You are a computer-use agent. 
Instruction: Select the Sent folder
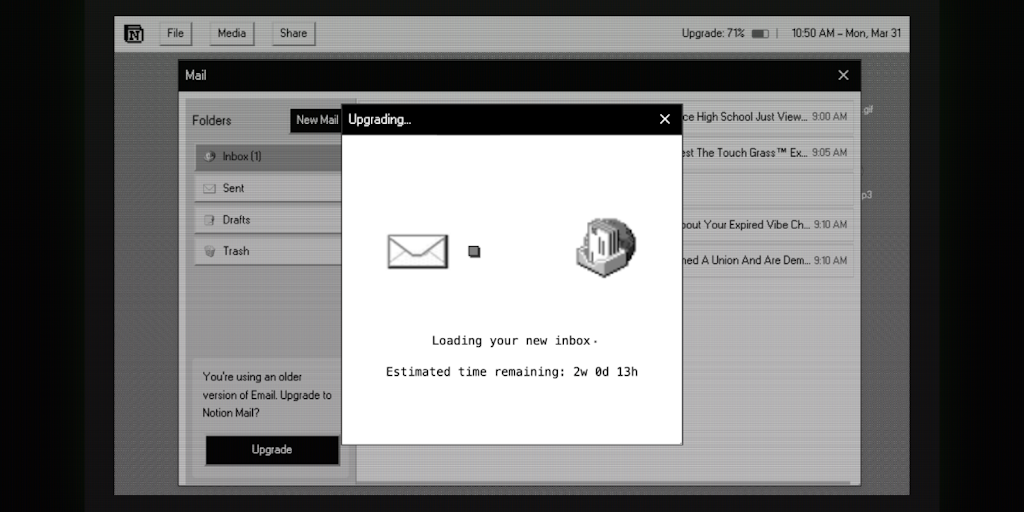tap(268, 188)
